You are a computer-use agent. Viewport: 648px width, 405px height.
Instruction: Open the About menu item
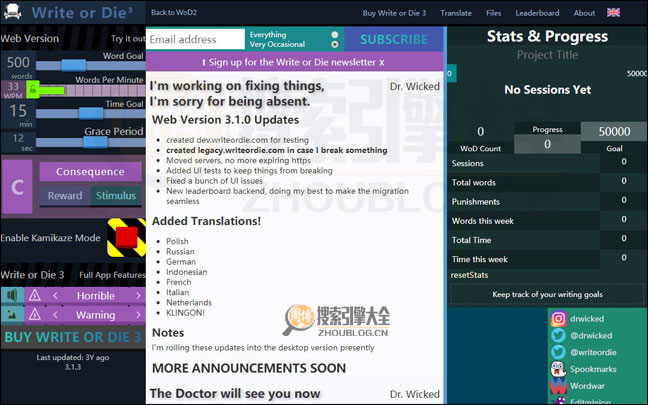click(584, 13)
